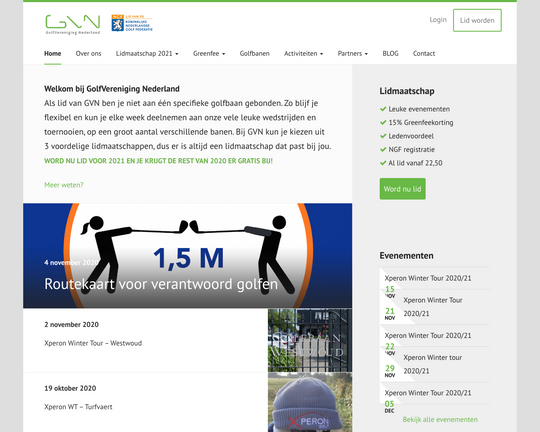
Task: Open Bekijk alle evenementen link
Action: pyautogui.click(x=440, y=420)
